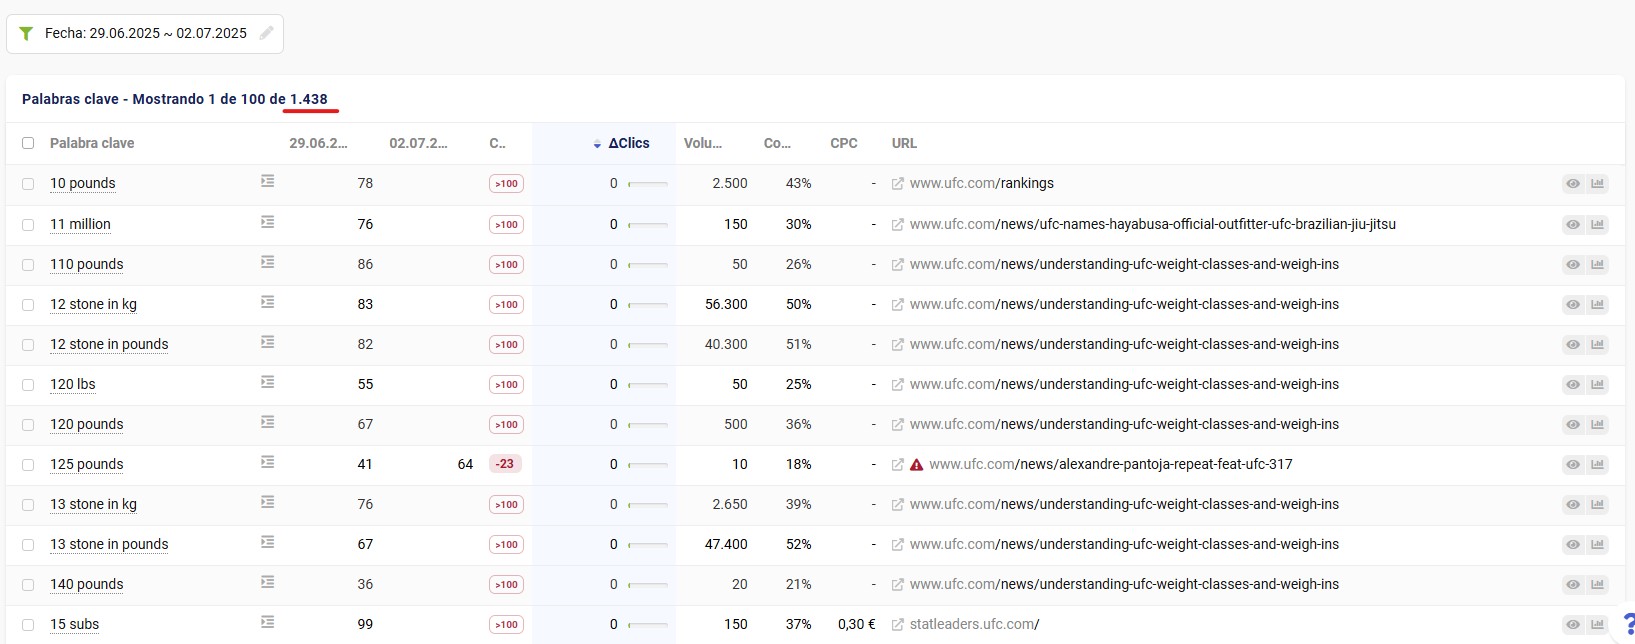
Task: Open the statleaders.ufc.com URL link
Action: [x=974, y=624]
